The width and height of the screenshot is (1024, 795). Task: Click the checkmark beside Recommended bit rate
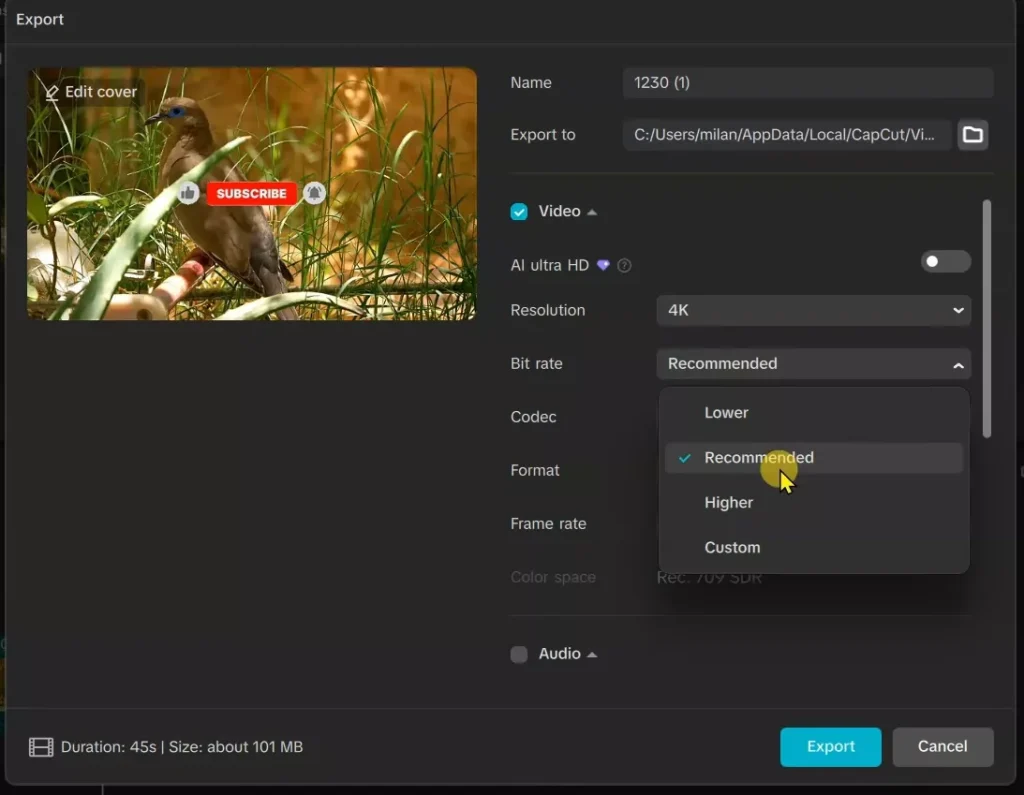[684, 458]
